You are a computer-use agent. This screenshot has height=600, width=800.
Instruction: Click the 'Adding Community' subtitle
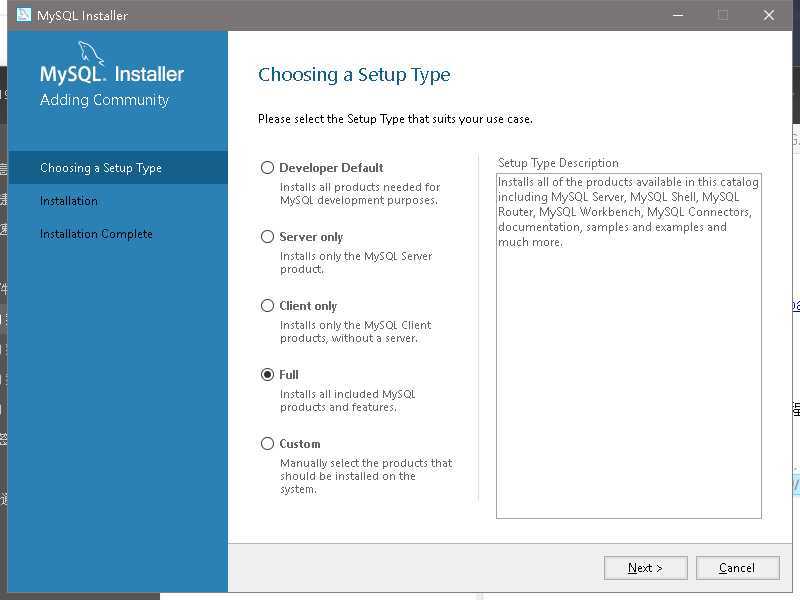[x=105, y=100]
